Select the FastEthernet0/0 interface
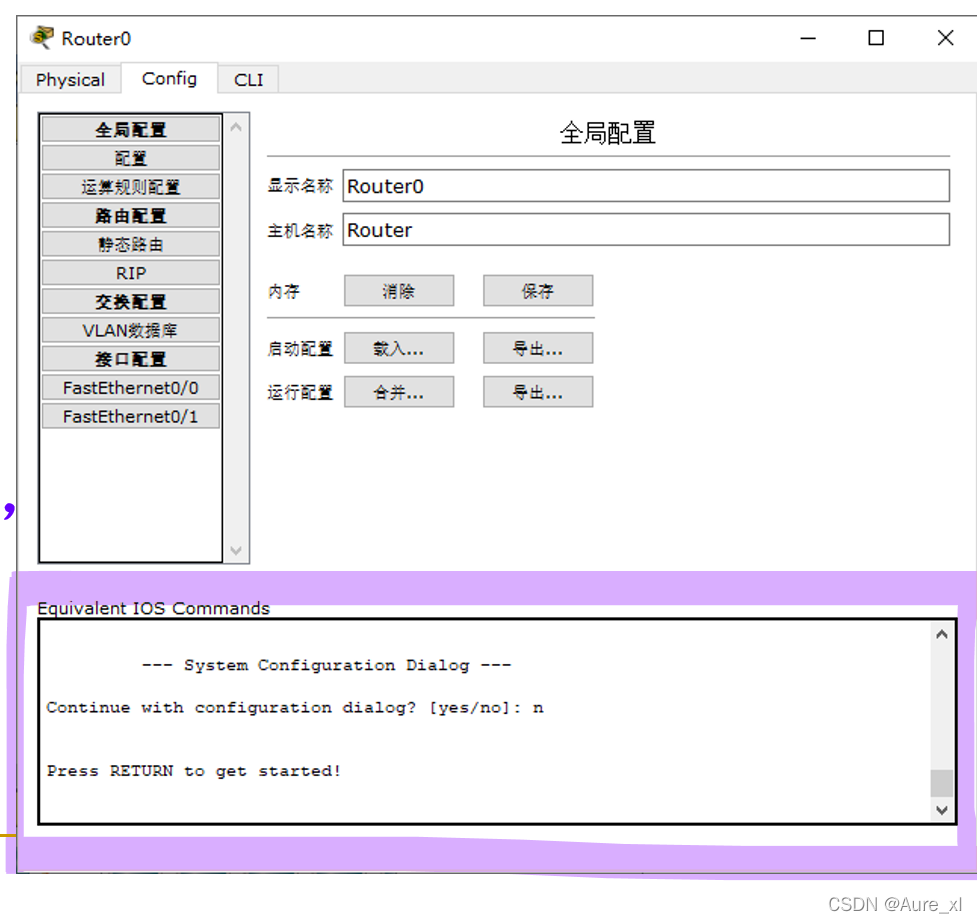 [x=131, y=388]
